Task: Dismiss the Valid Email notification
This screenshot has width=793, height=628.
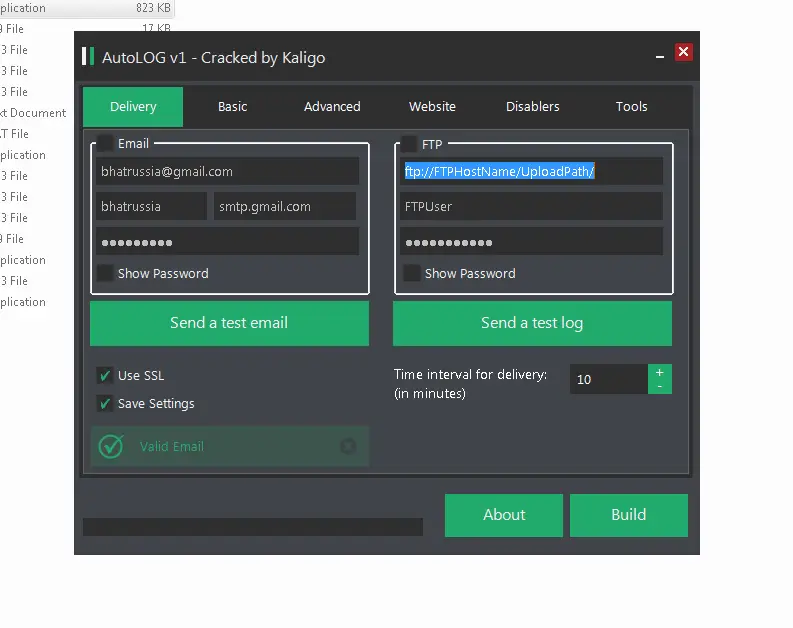Action: point(348,447)
